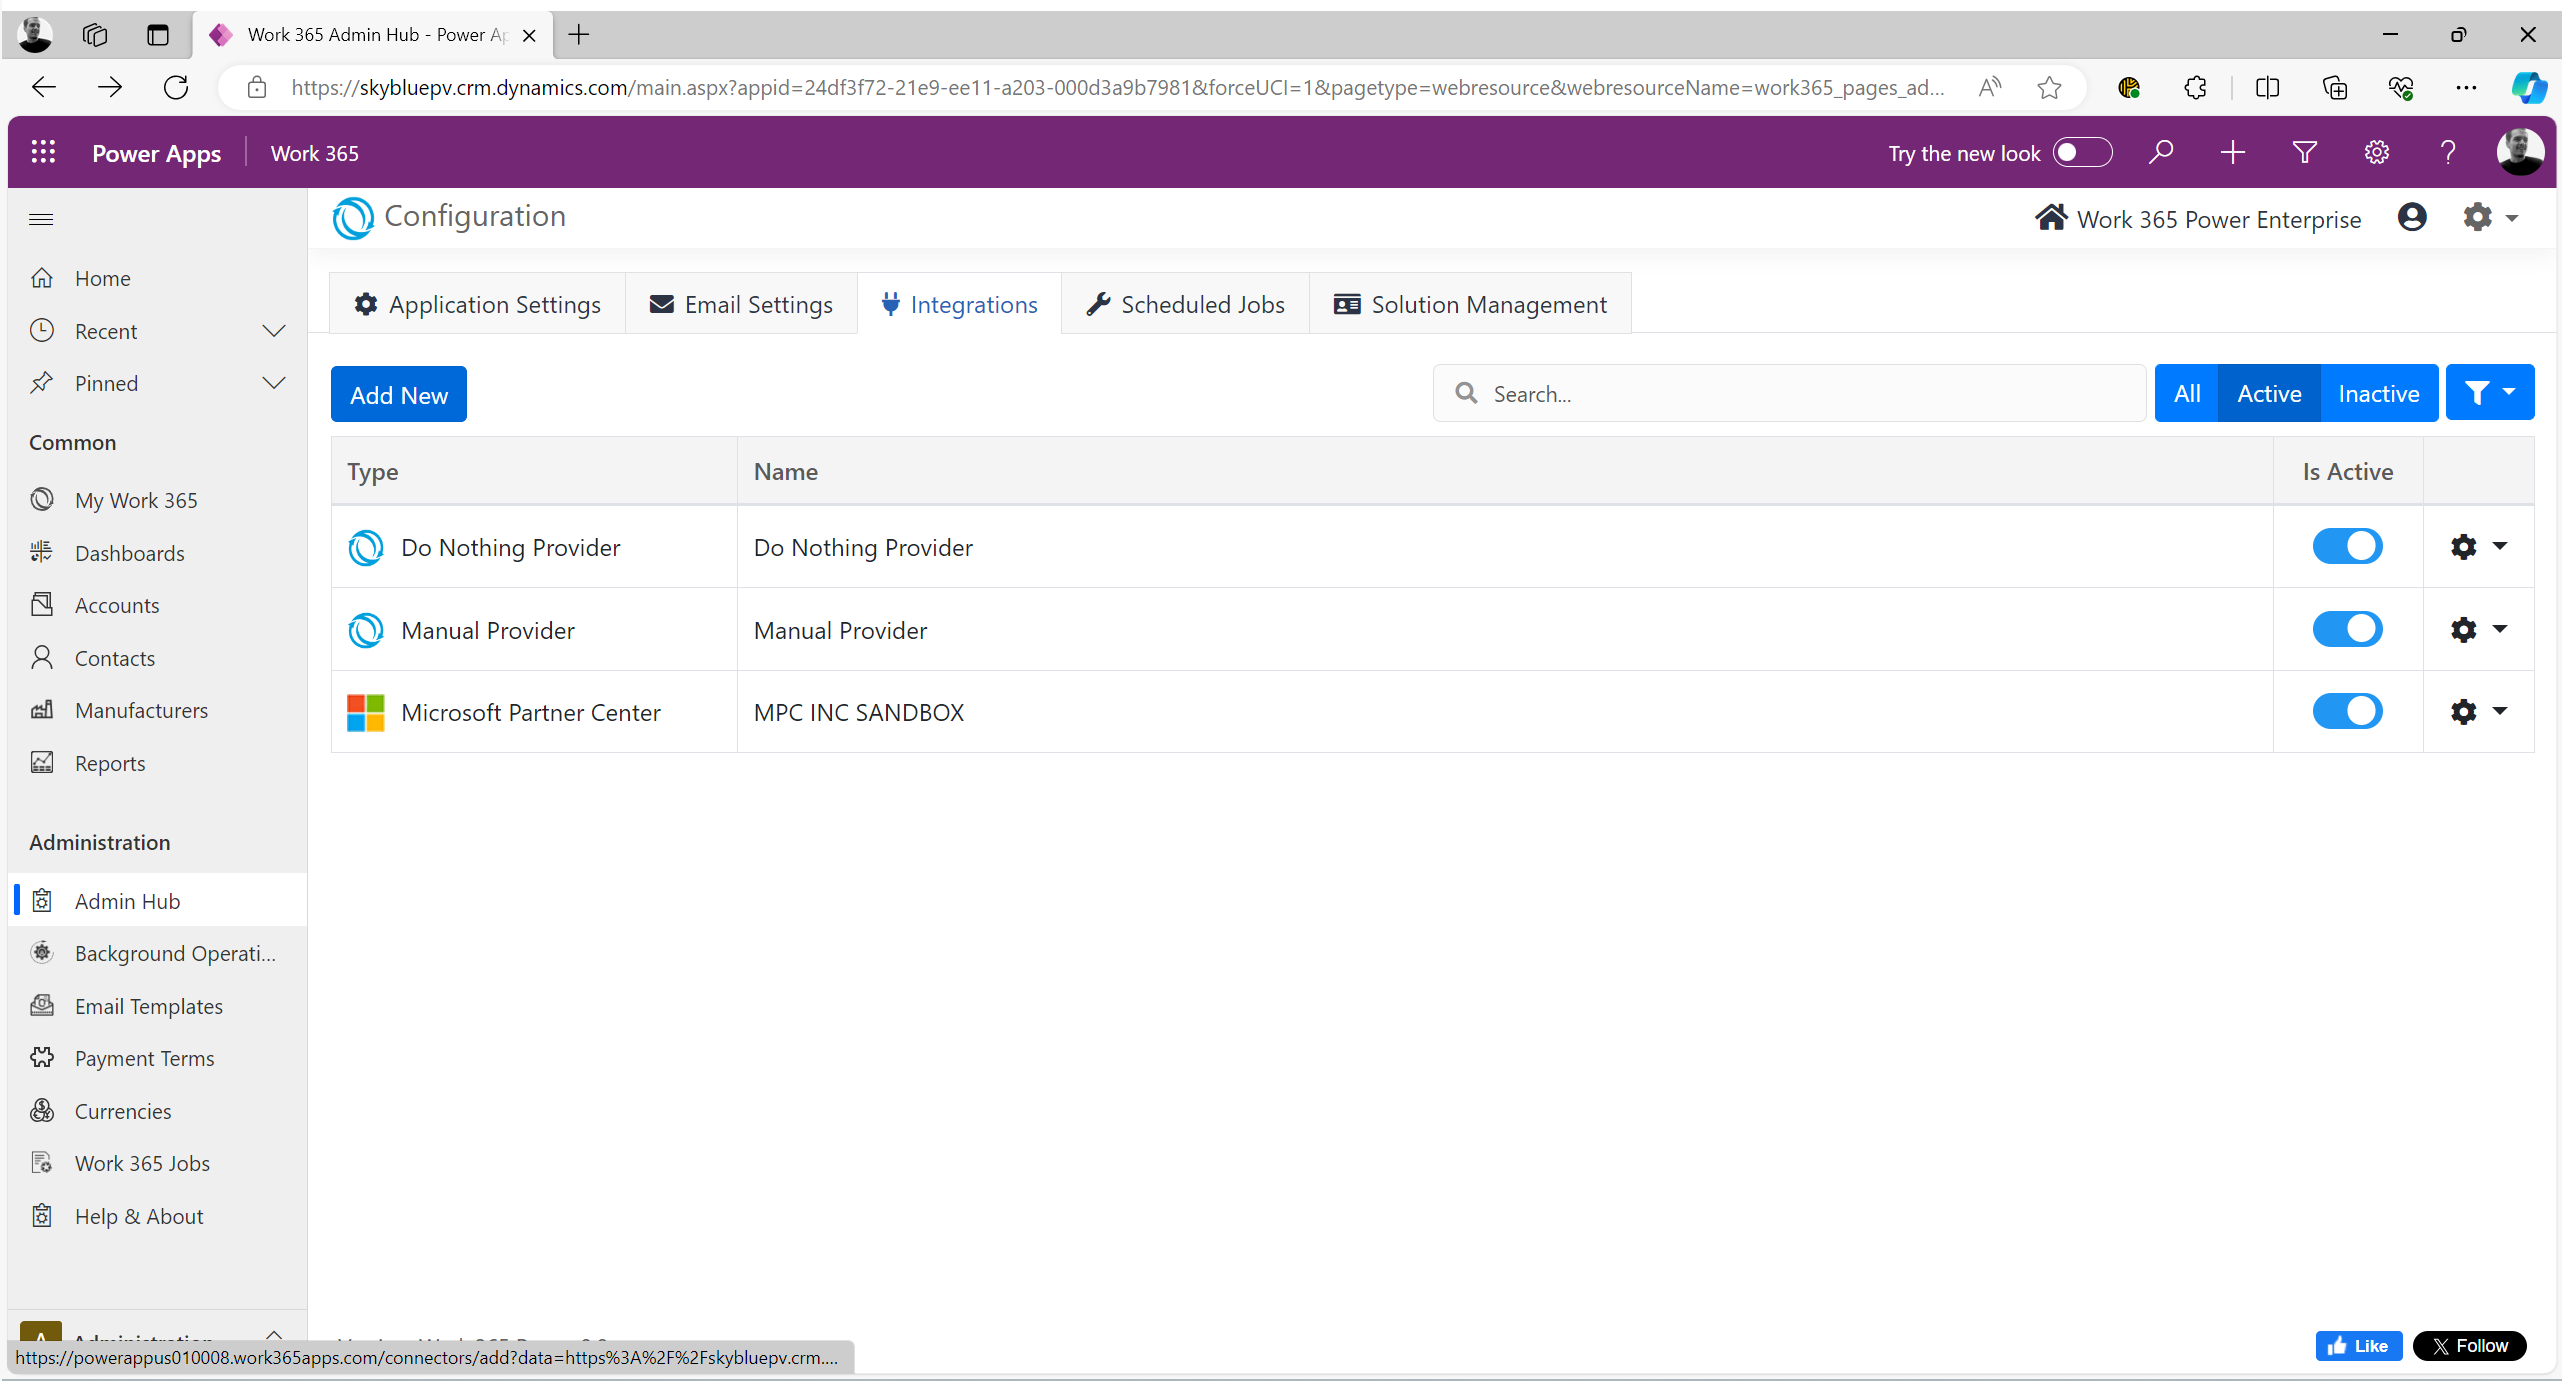Switch to Scheduled Jobs tab
The image size is (2562, 1381).
[1185, 304]
